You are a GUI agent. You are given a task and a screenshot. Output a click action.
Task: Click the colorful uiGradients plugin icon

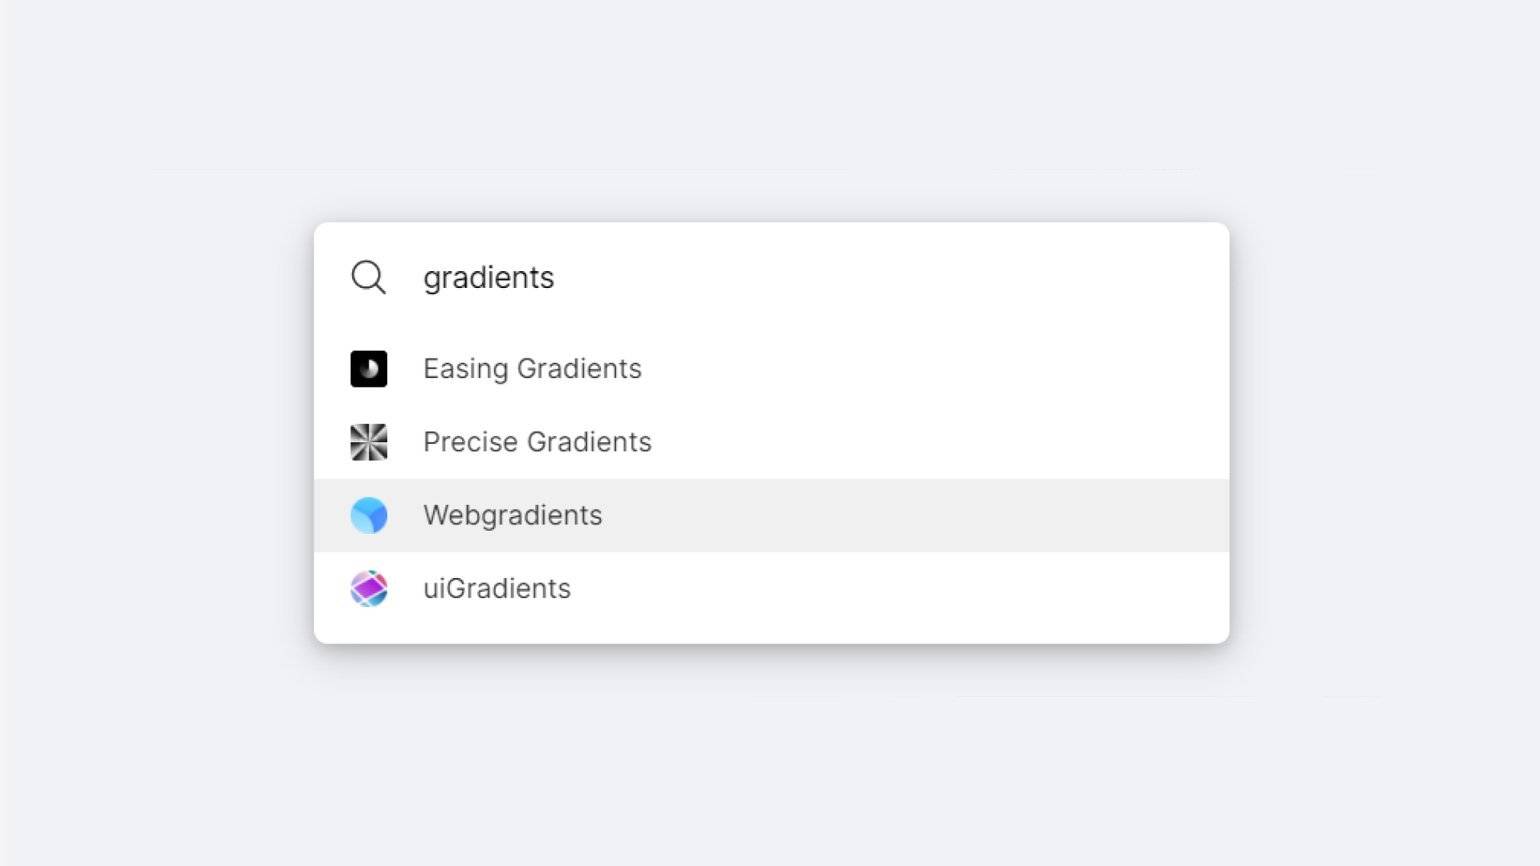click(x=369, y=589)
